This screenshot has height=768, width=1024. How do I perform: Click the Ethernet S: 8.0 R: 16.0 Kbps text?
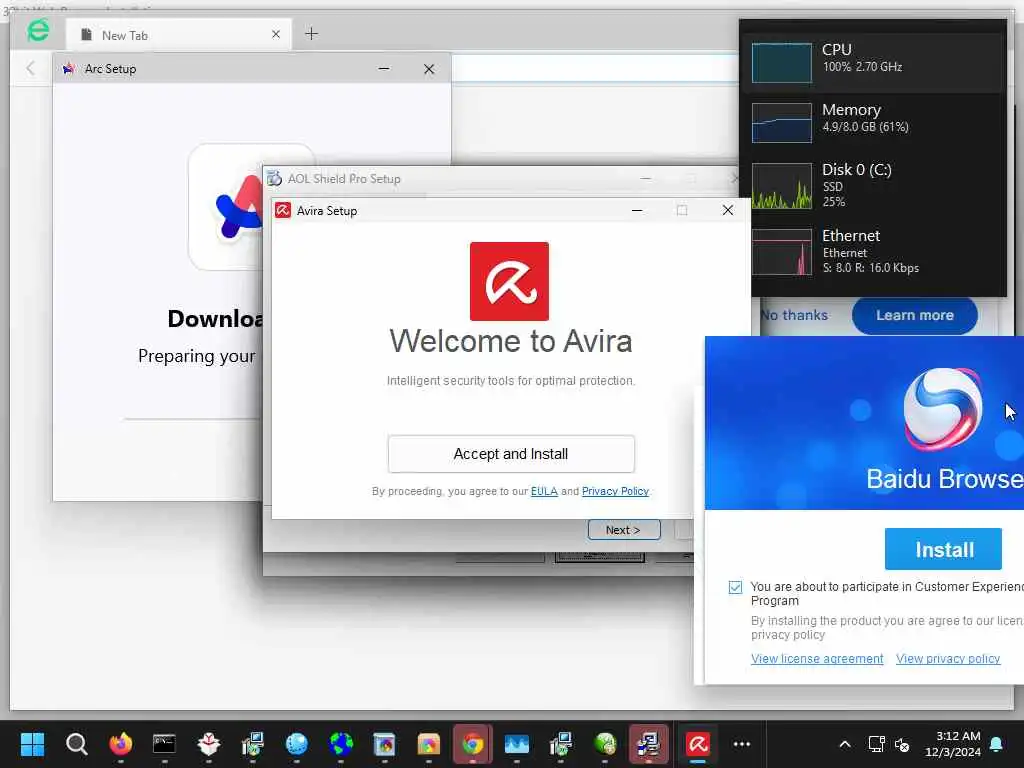(871, 268)
